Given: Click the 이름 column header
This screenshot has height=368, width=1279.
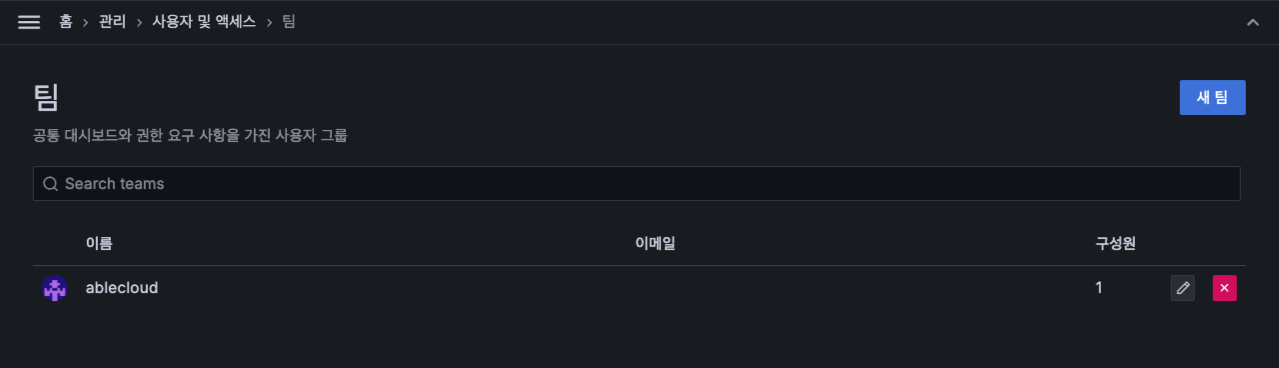Looking at the screenshot, I should pos(99,243).
